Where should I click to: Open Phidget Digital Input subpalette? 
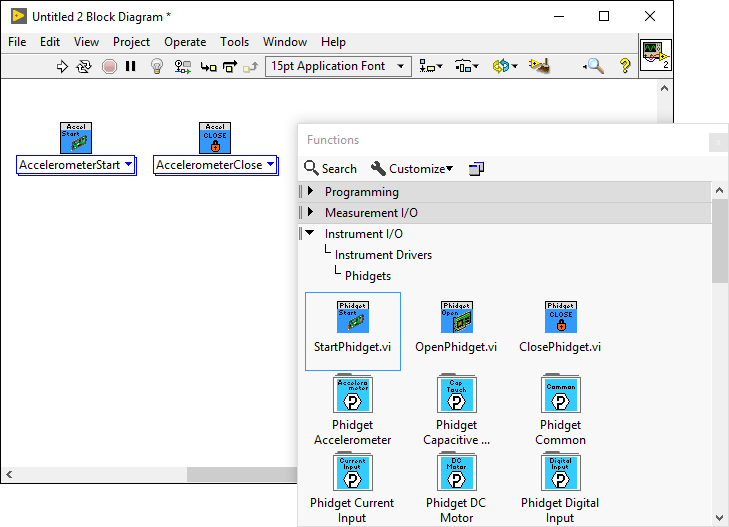[x=560, y=488]
